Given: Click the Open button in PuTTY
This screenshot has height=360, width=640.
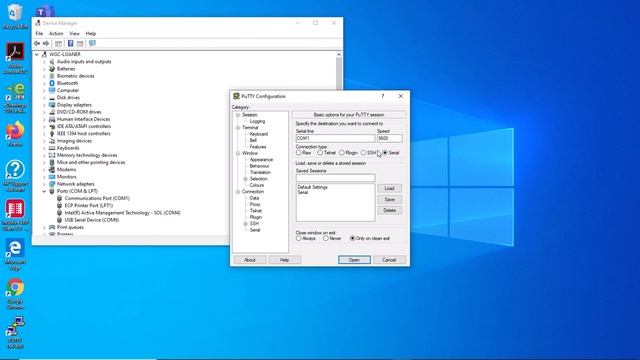Looking at the screenshot, I should (x=354, y=260).
